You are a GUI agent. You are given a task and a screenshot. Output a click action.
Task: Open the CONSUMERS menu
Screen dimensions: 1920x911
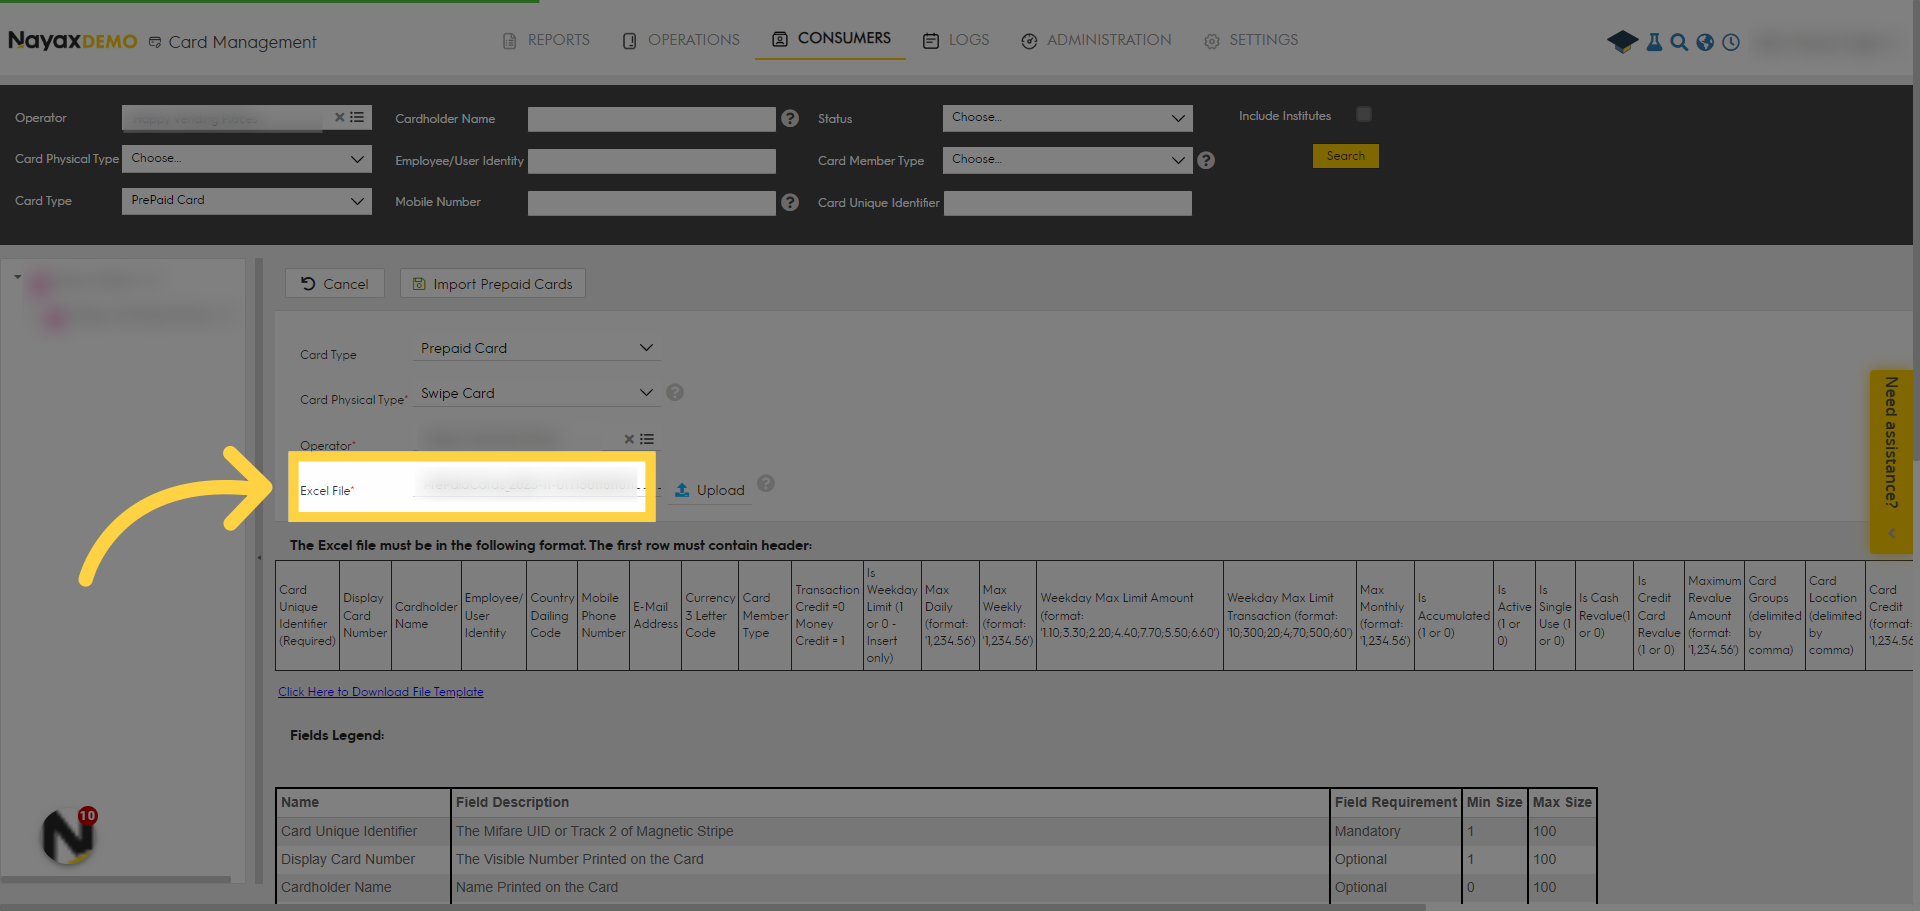(x=831, y=39)
